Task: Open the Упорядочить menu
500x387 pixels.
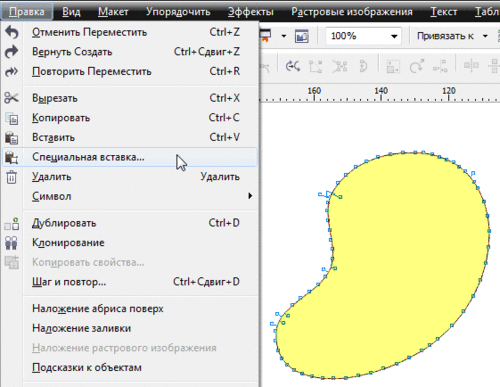Action: click(x=178, y=12)
